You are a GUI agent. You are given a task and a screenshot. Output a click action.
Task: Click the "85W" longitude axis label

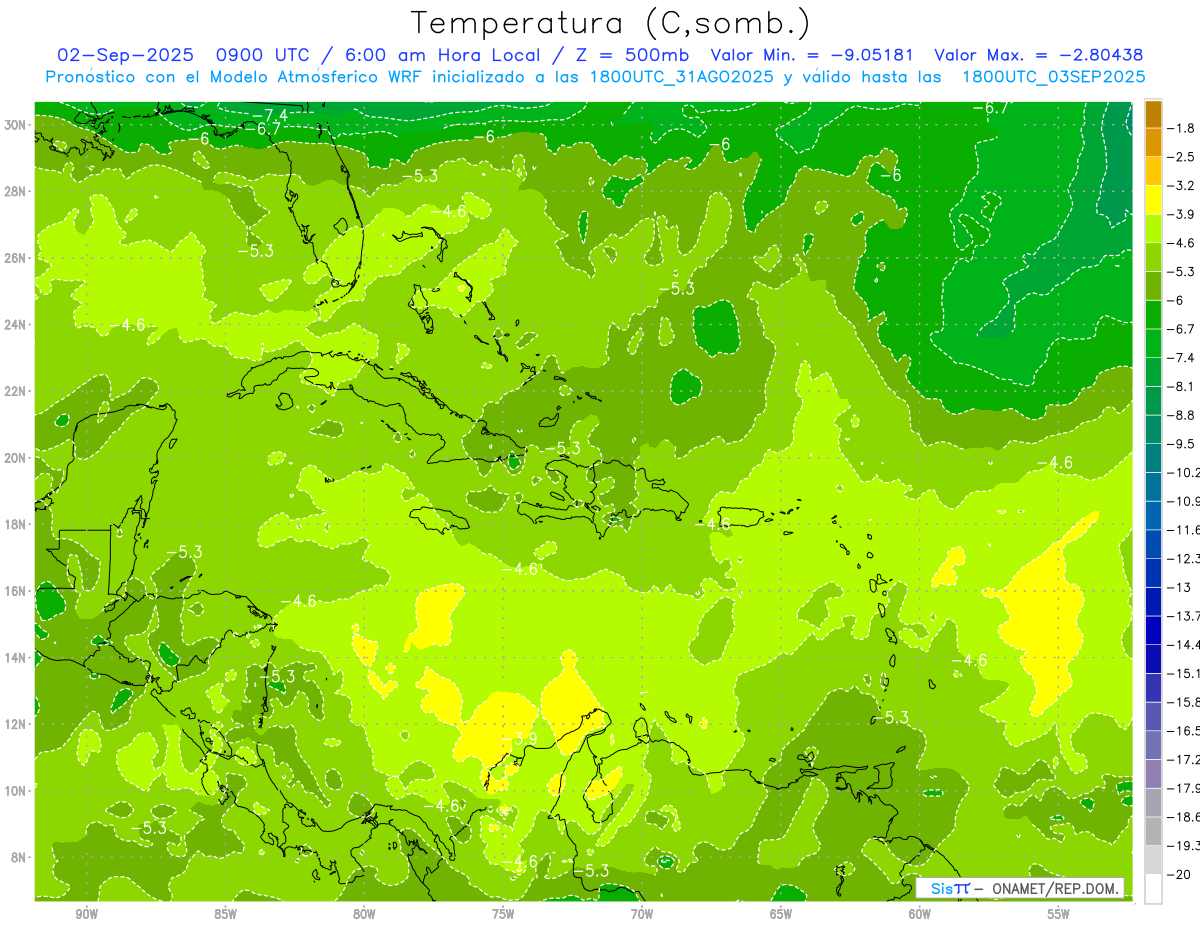[225, 915]
